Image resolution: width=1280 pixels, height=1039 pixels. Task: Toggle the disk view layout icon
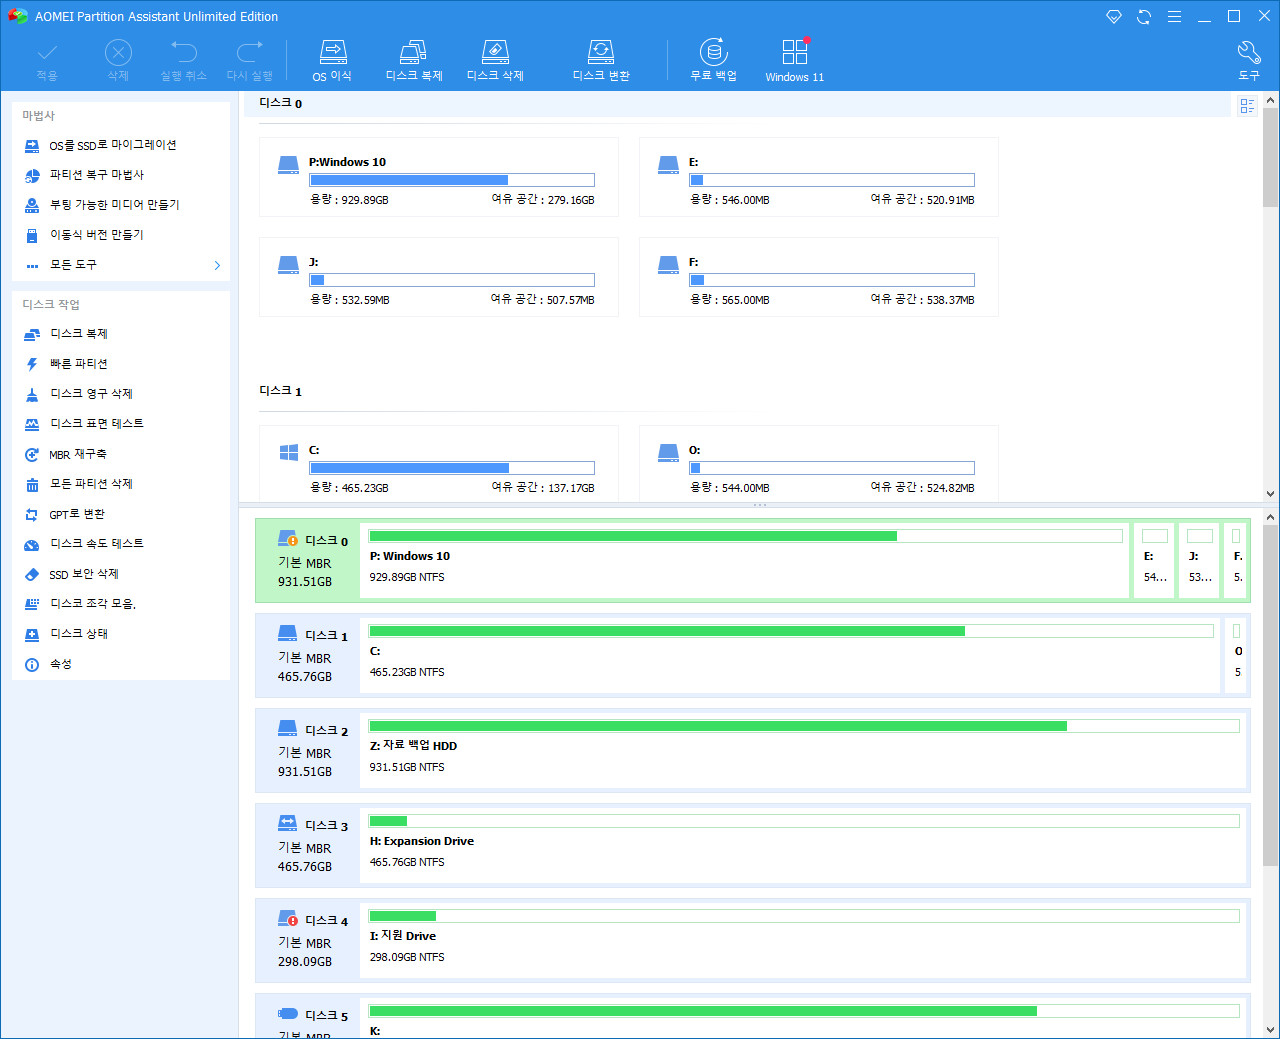tap(1247, 106)
